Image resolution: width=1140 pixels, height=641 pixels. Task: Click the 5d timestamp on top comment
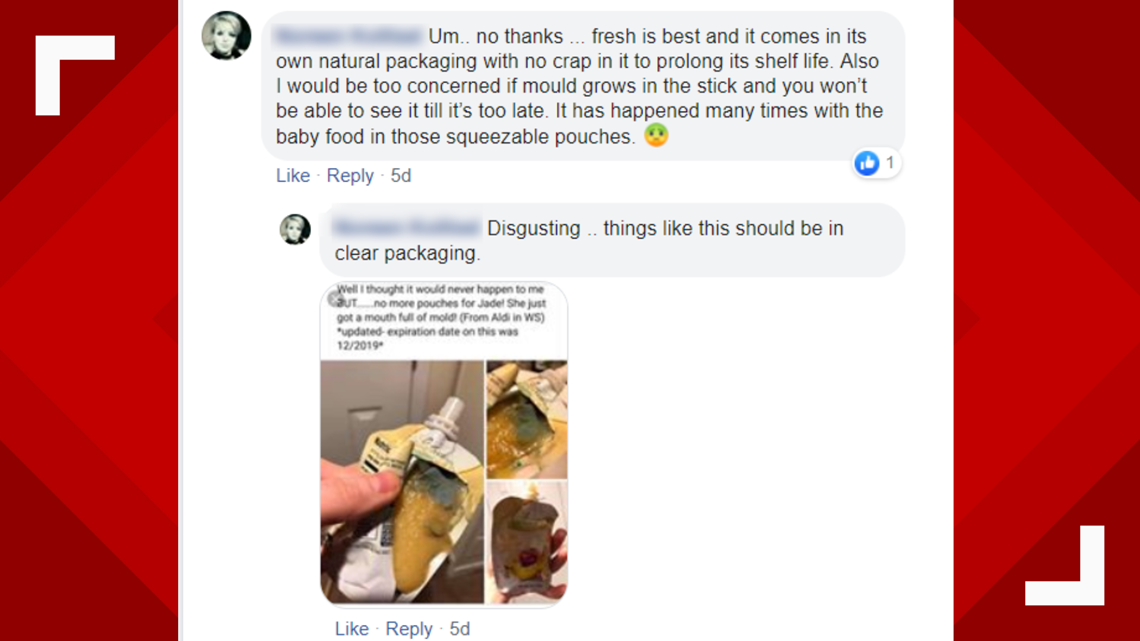401,176
